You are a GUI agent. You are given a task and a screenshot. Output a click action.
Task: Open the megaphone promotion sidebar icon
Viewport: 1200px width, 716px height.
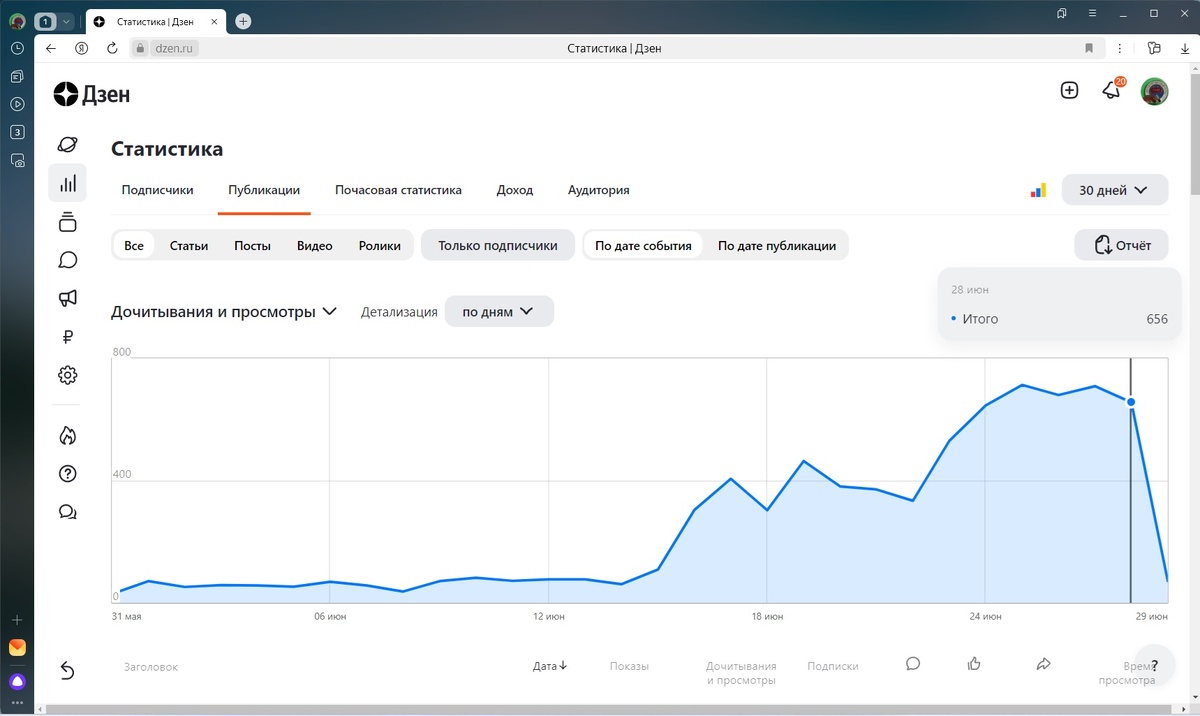[67, 298]
